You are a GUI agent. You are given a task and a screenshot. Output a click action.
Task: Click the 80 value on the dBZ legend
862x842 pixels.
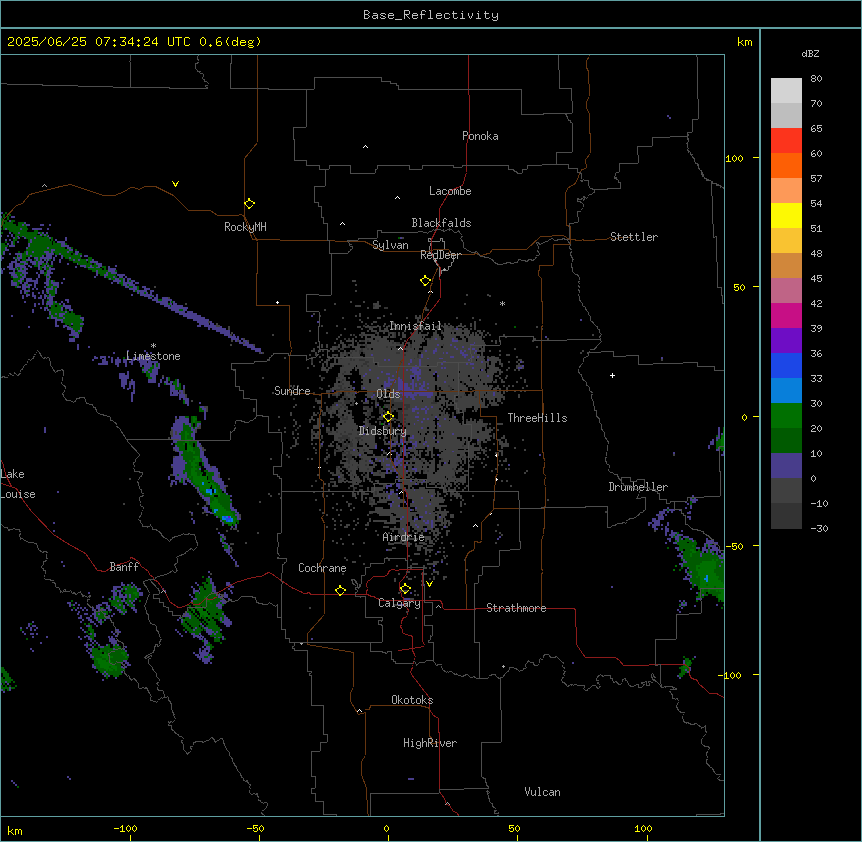pos(816,79)
